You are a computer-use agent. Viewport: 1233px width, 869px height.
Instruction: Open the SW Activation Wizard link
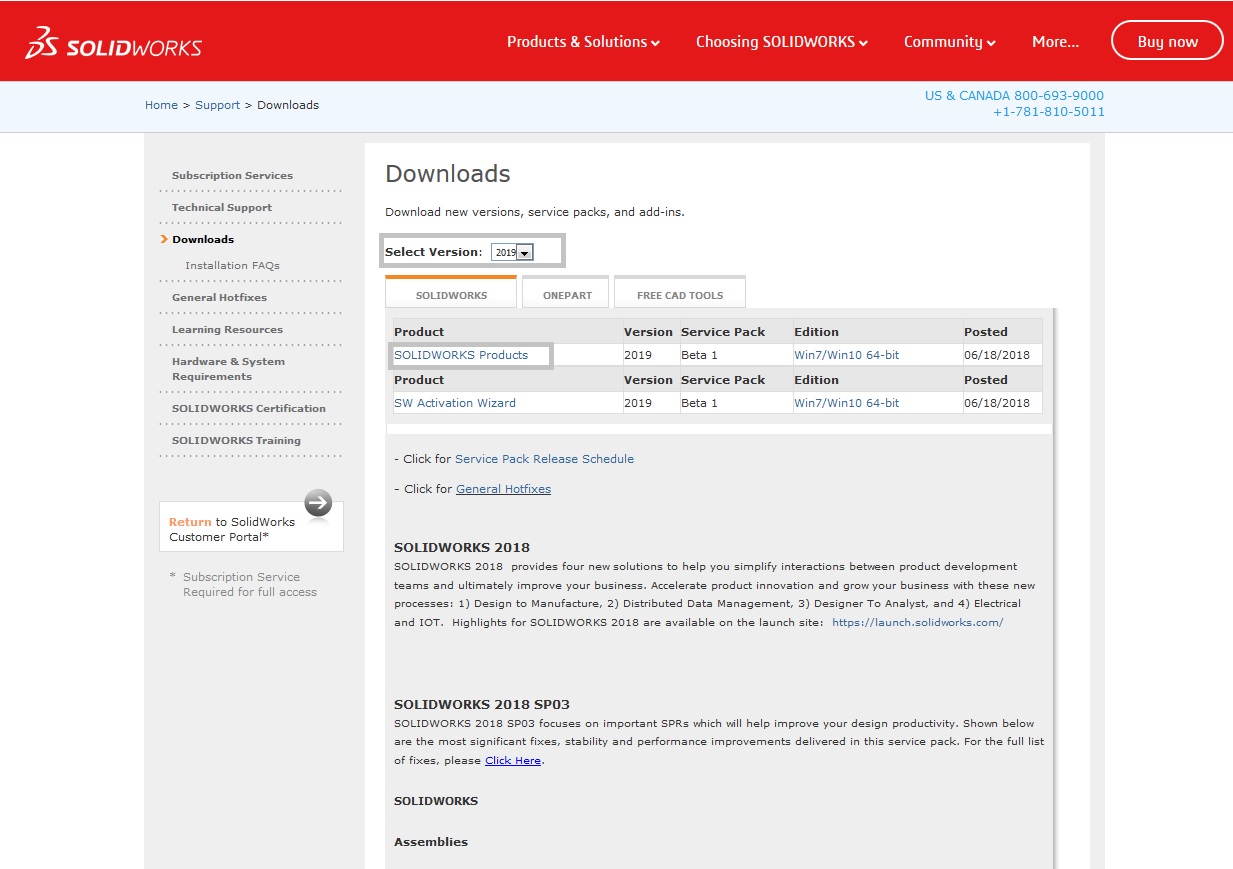tap(455, 403)
